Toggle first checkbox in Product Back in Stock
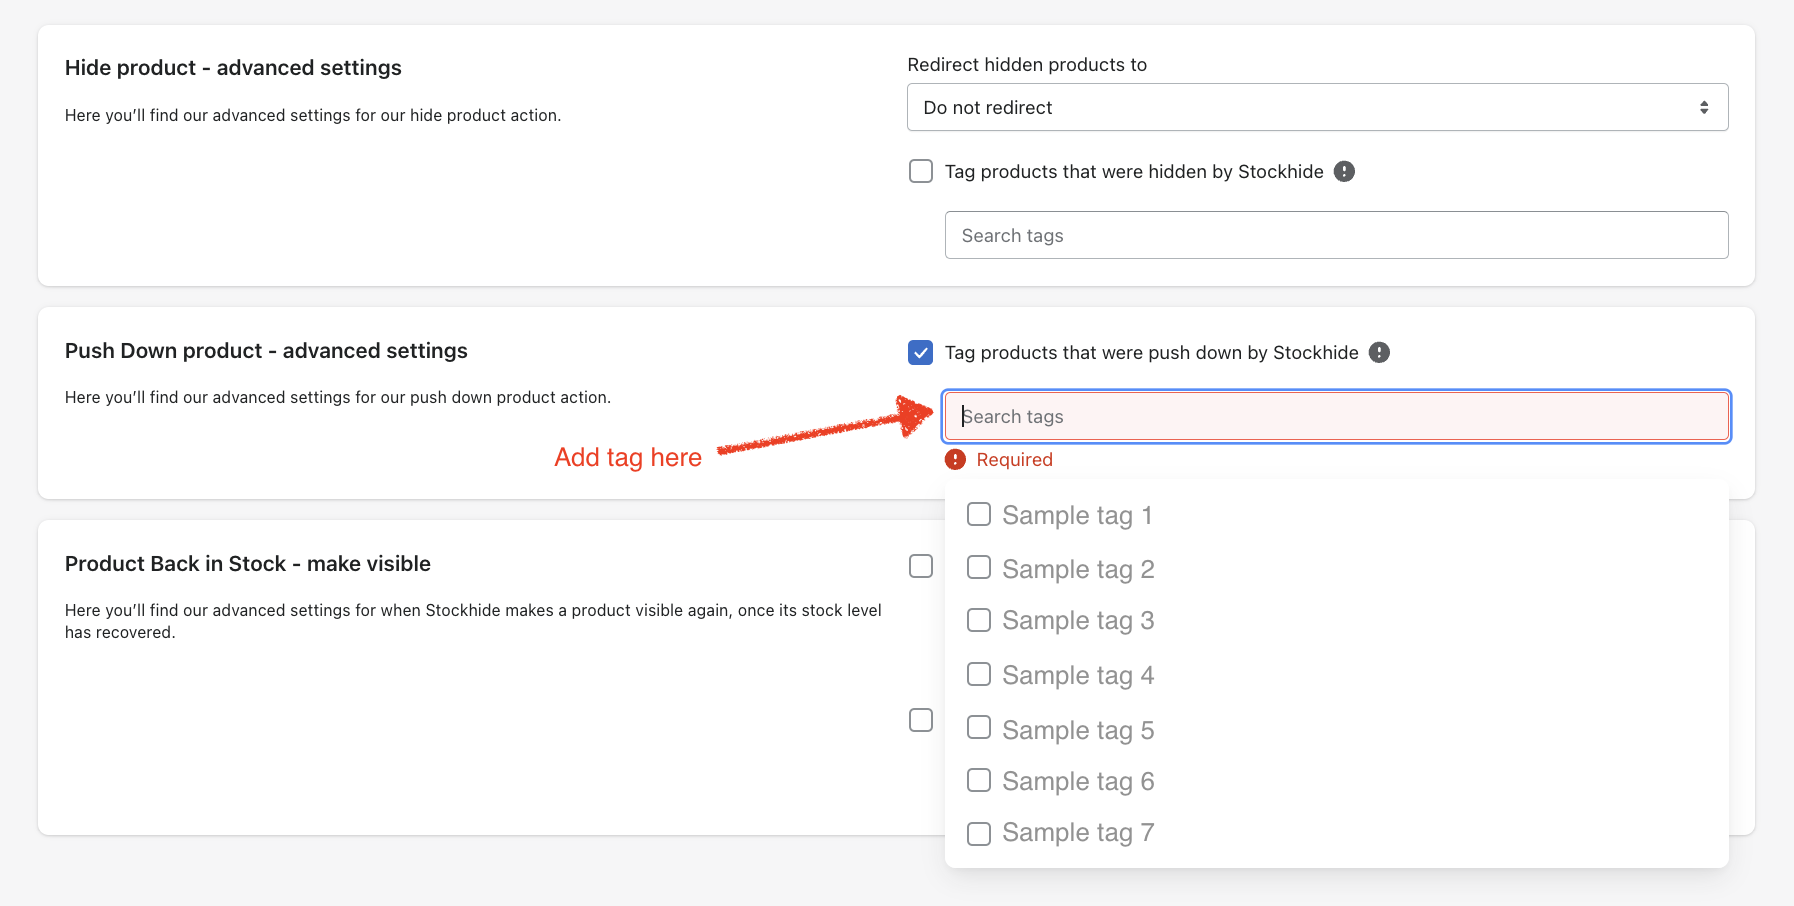This screenshot has width=1794, height=906. 921,567
